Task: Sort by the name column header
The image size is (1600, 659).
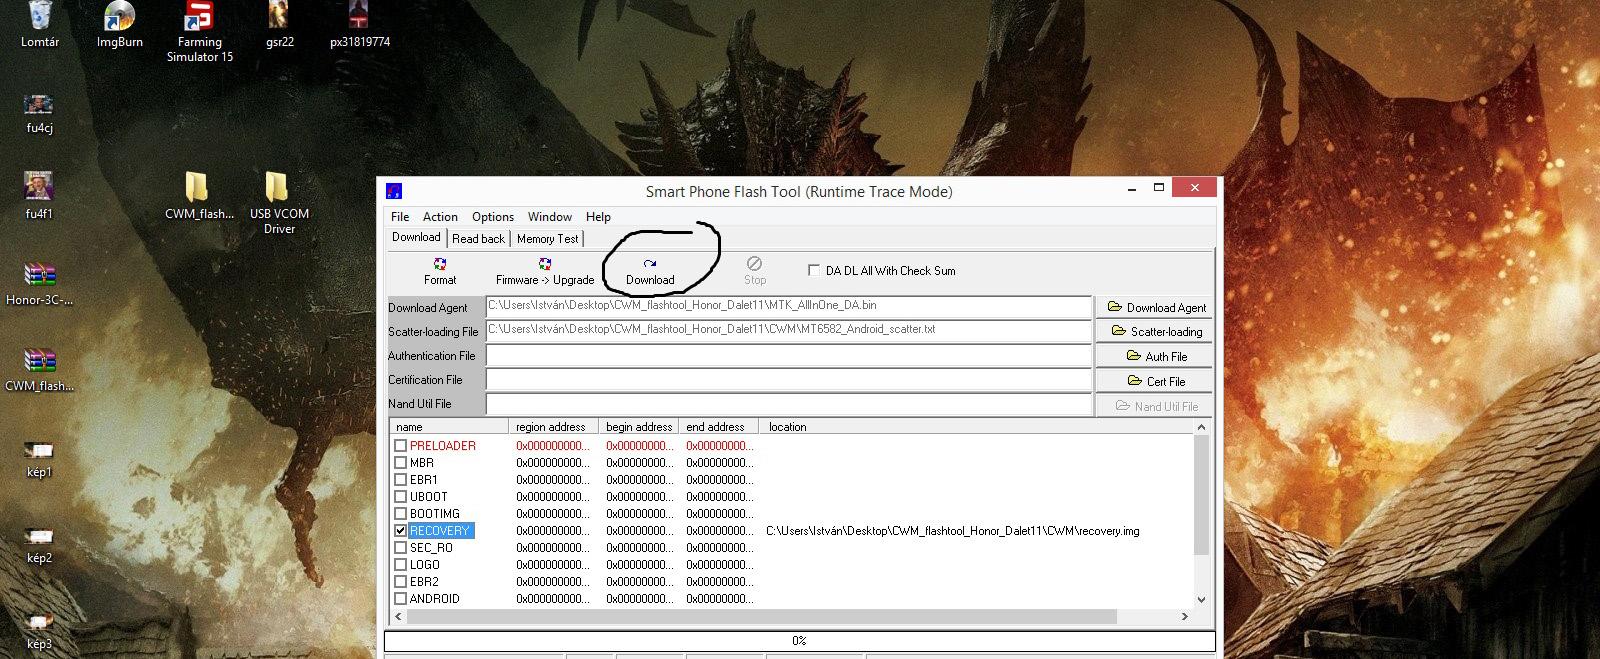Action: coord(449,427)
